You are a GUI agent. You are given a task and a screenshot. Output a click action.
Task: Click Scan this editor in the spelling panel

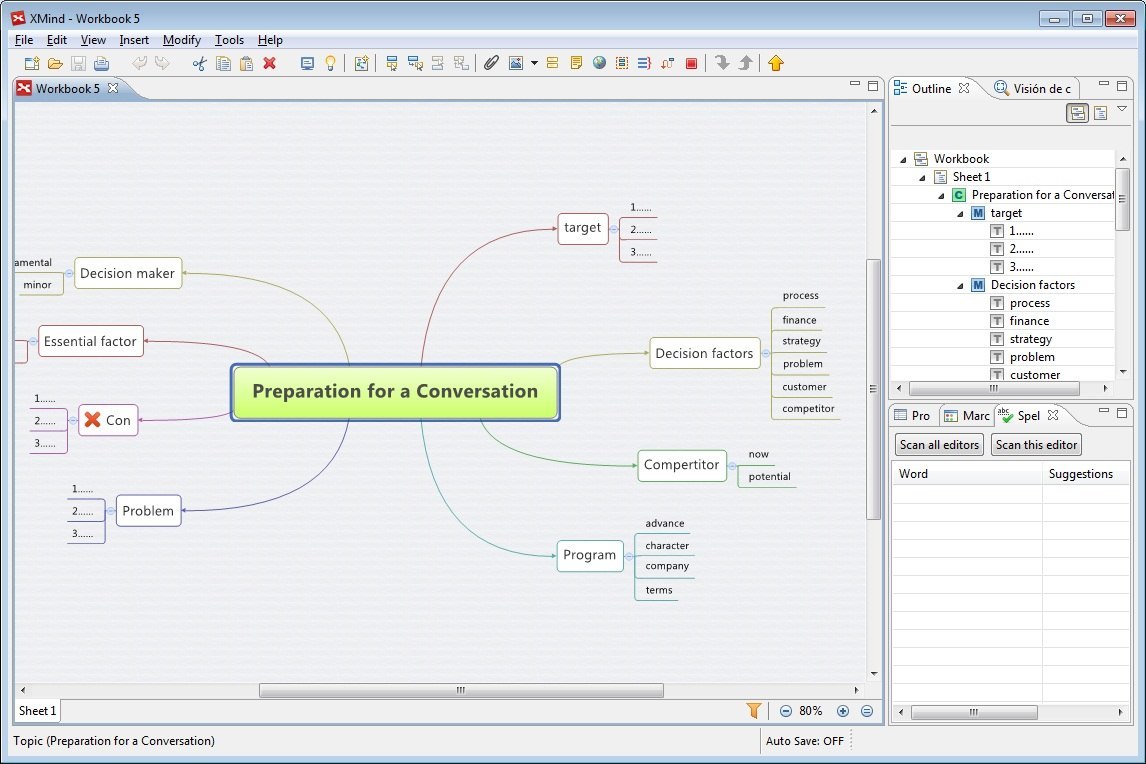coord(1036,445)
